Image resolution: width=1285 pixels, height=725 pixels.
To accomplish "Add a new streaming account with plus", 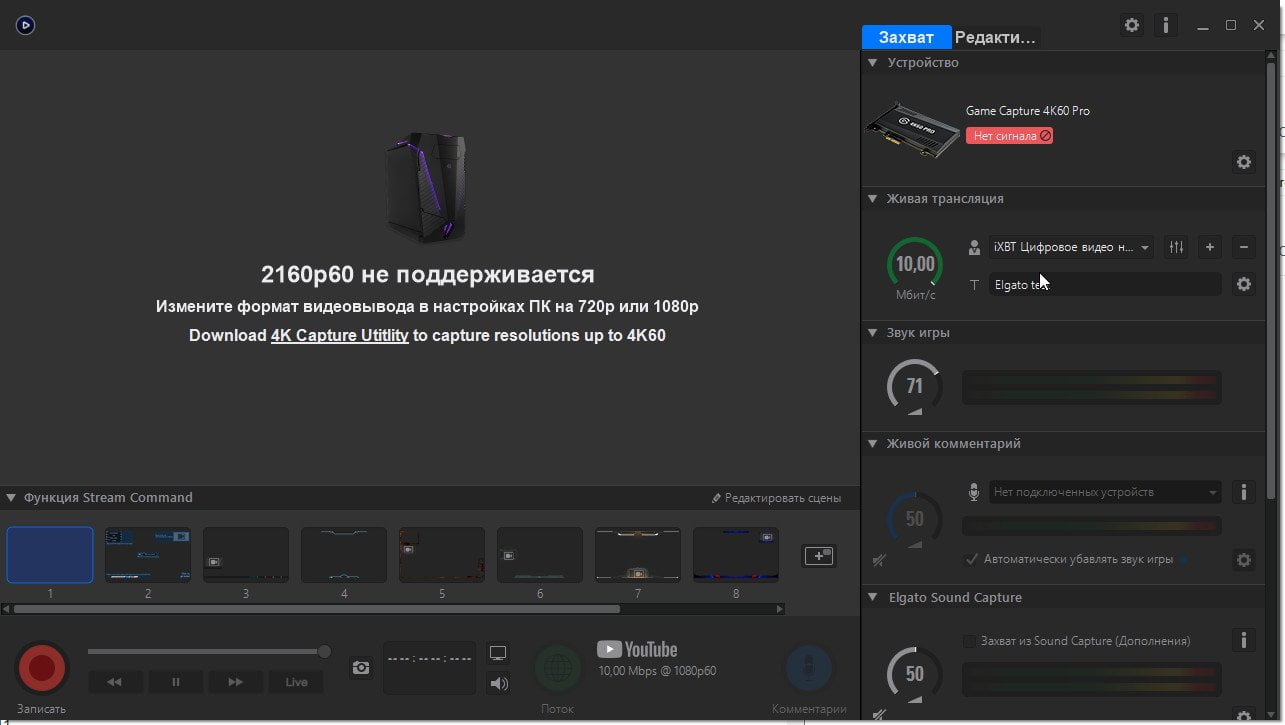I will click(1210, 247).
